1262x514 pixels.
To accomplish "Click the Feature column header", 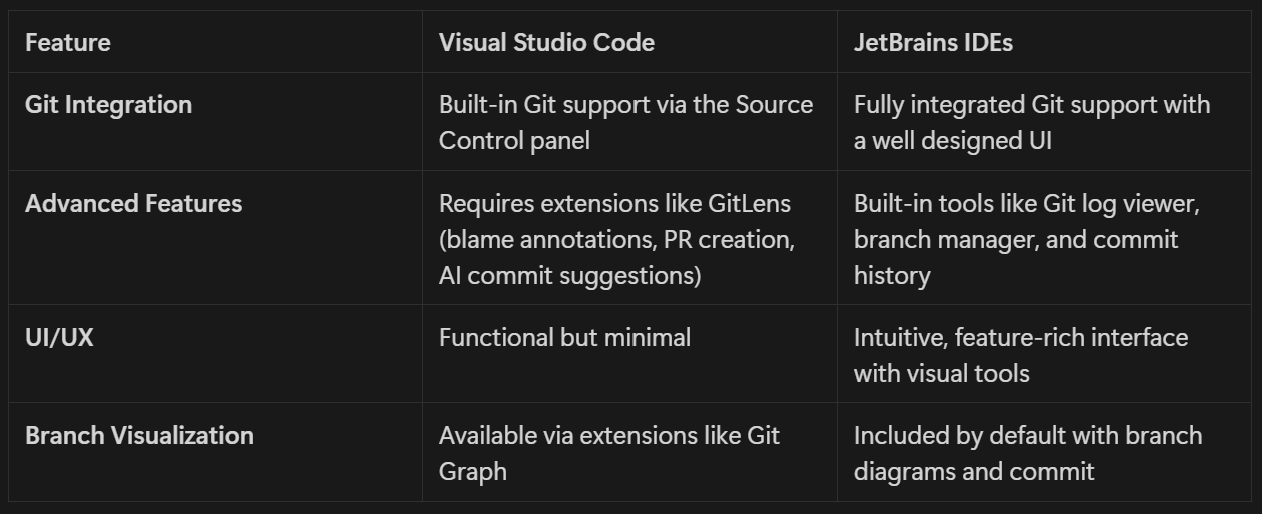I will [x=68, y=42].
